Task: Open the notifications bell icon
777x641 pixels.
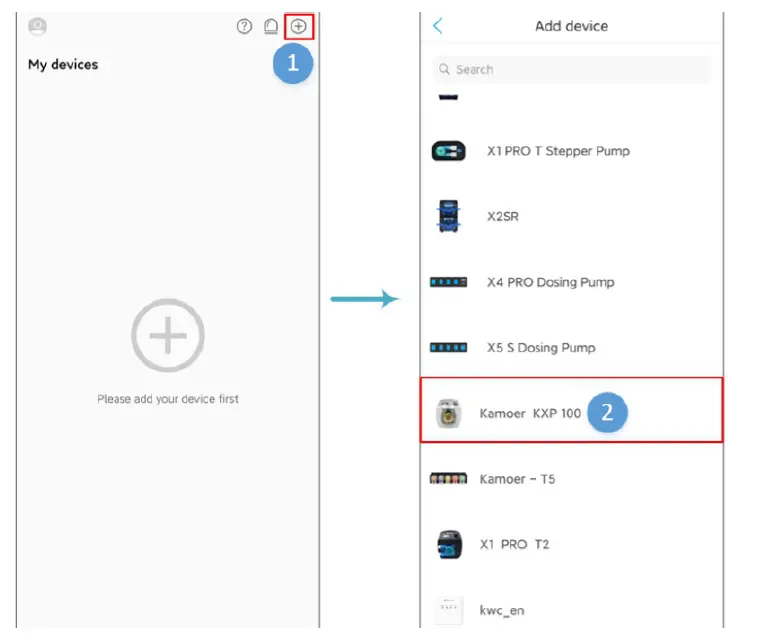Action: [271, 26]
